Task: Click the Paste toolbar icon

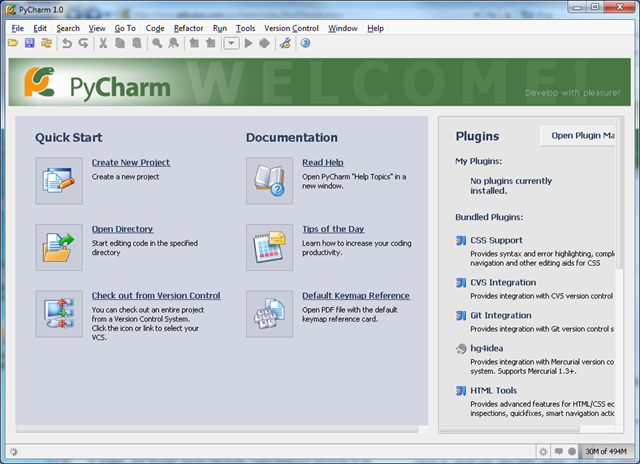Action: pos(137,43)
